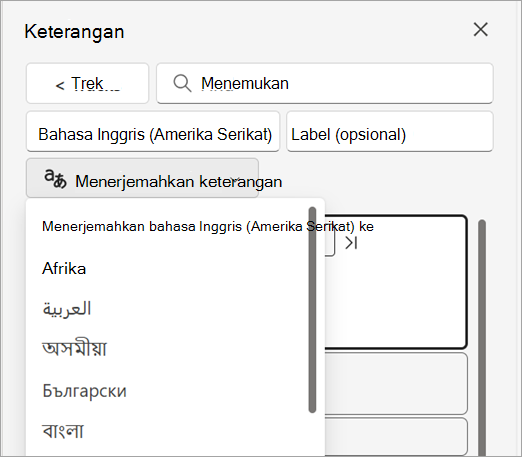Click the Label (opsional) field
This screenshot has height=457, width=522.
click(390, 131)
